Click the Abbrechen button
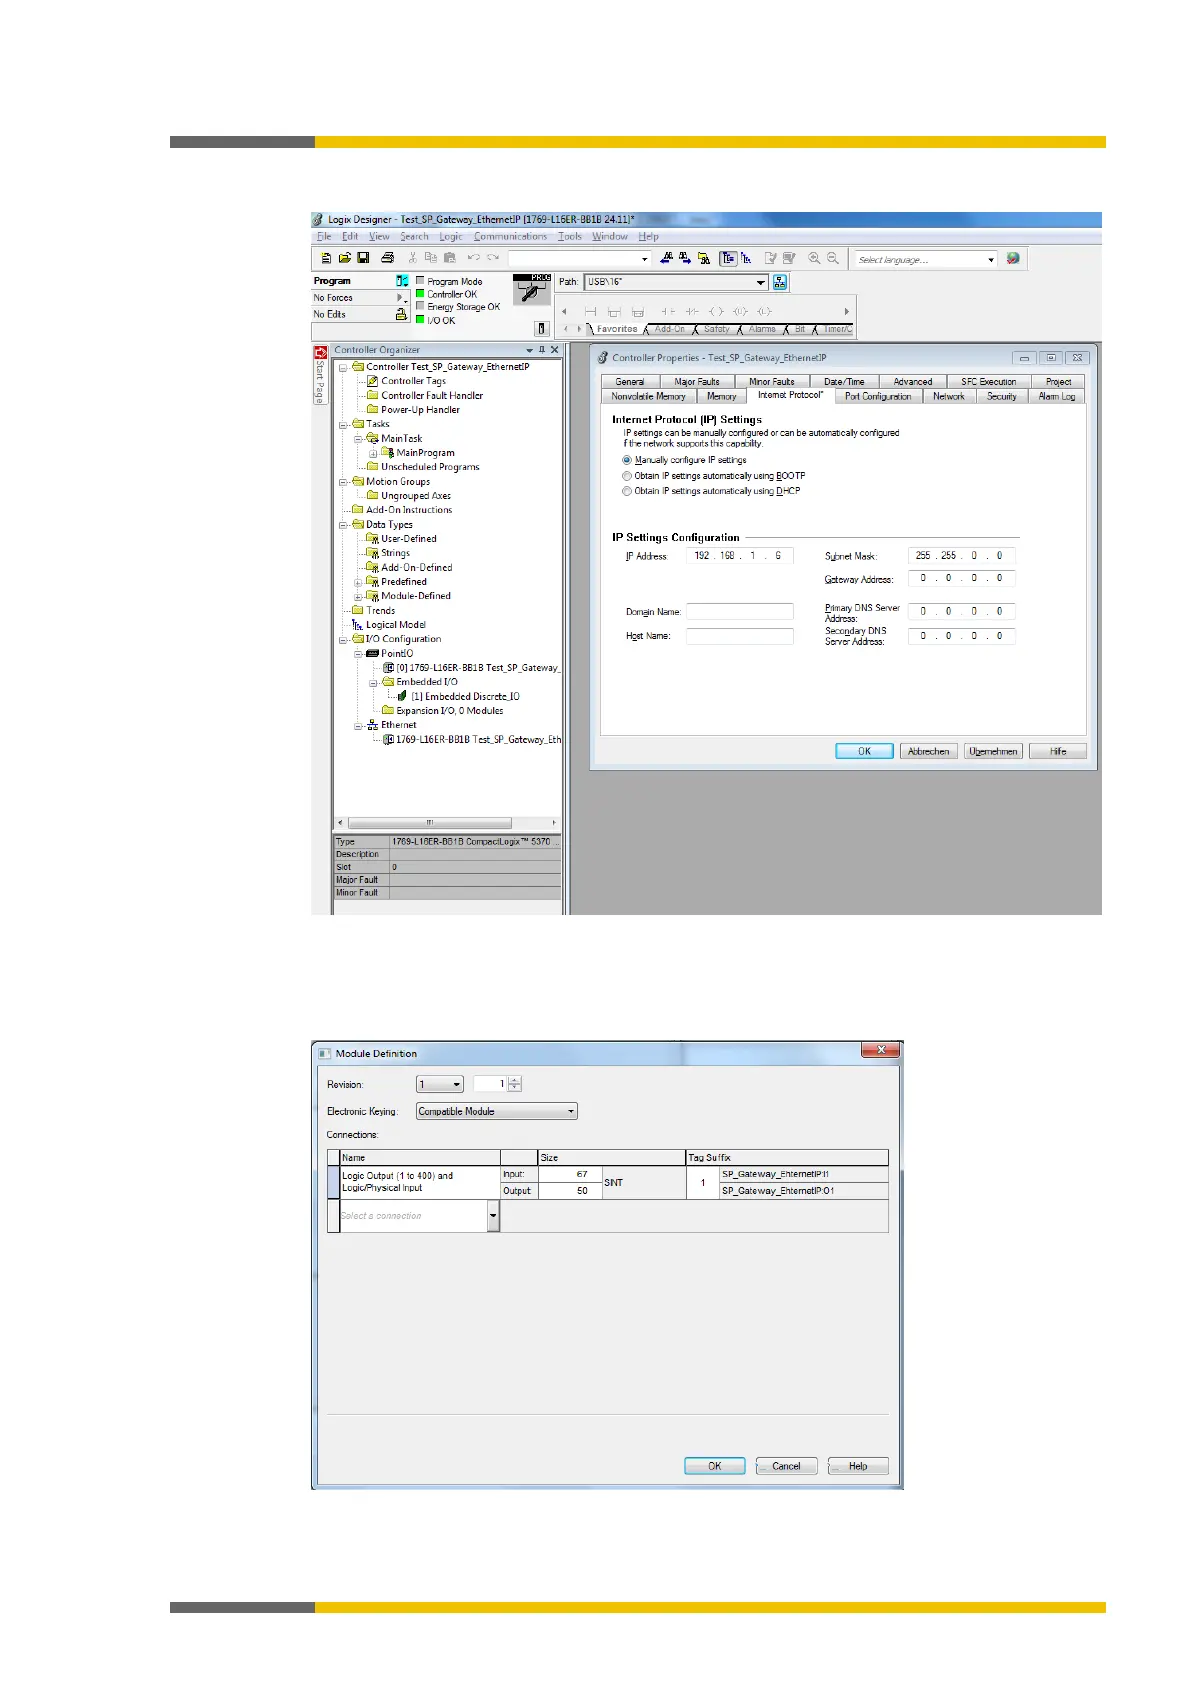The width and height of the screenshot is (1191, 1684). click(x=929, y=751)
